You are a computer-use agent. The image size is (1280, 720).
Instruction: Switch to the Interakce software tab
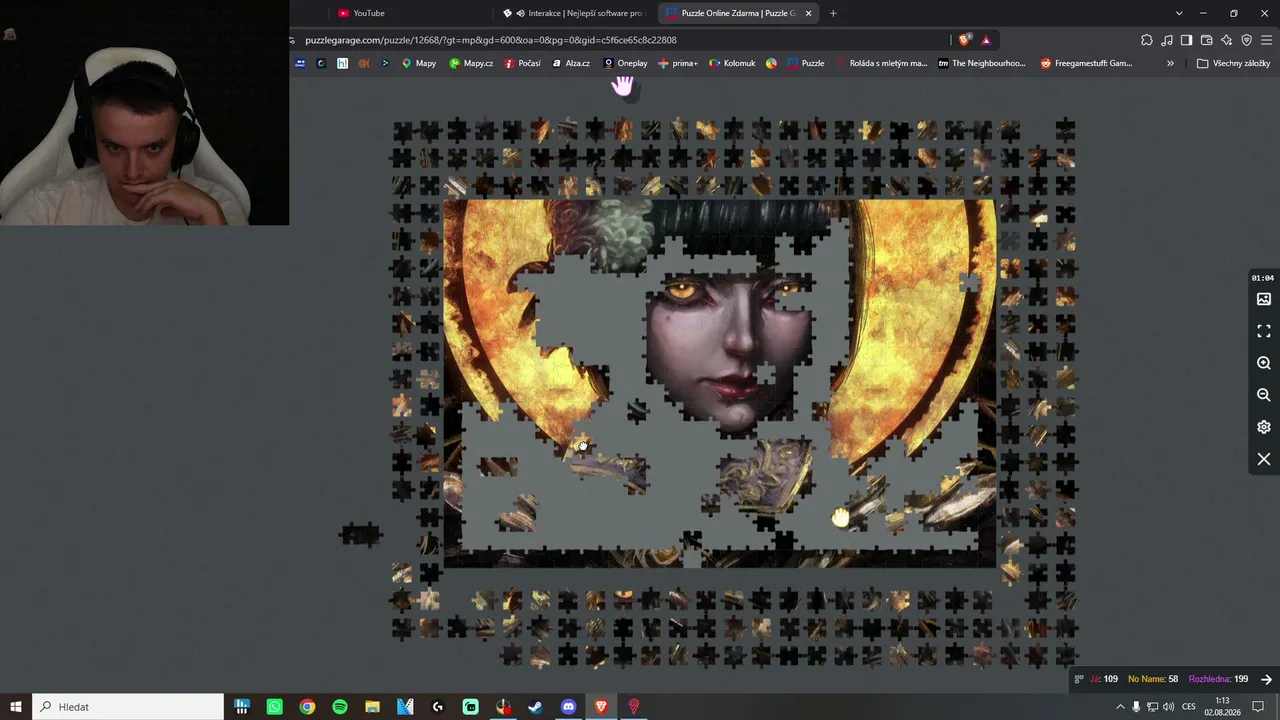[576, 13]
